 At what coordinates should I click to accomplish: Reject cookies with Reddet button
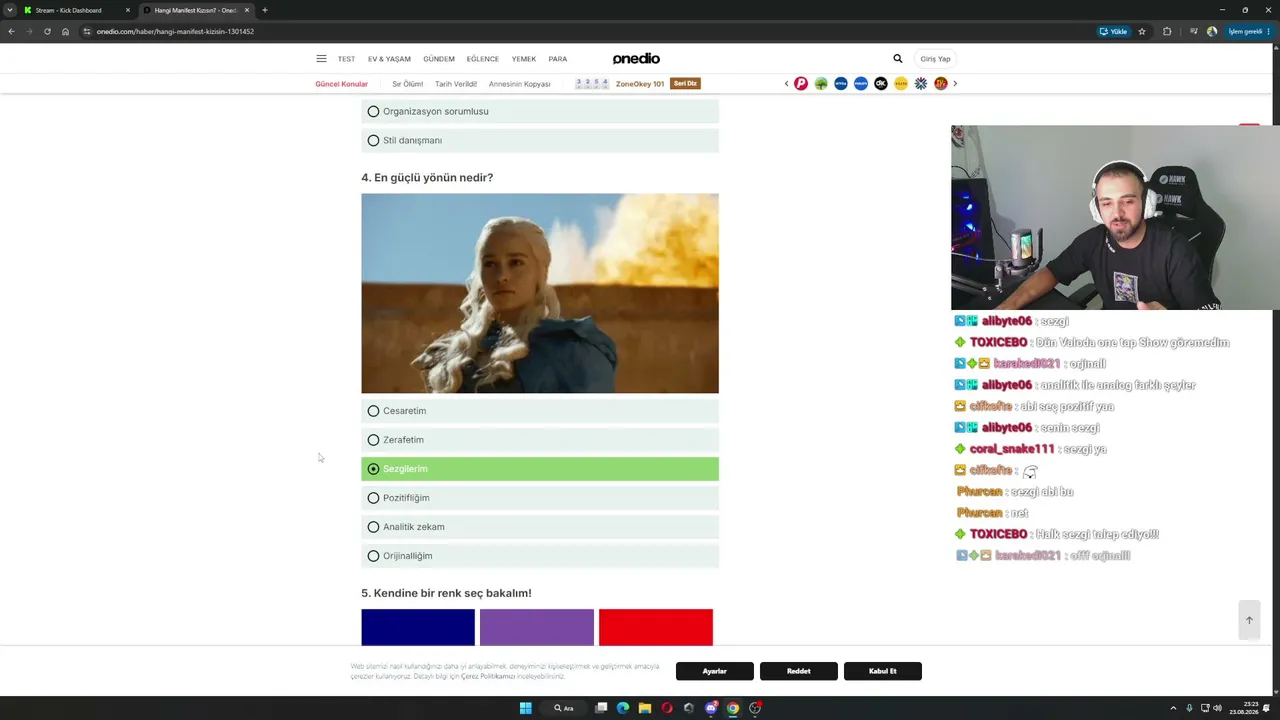point(799,671)
